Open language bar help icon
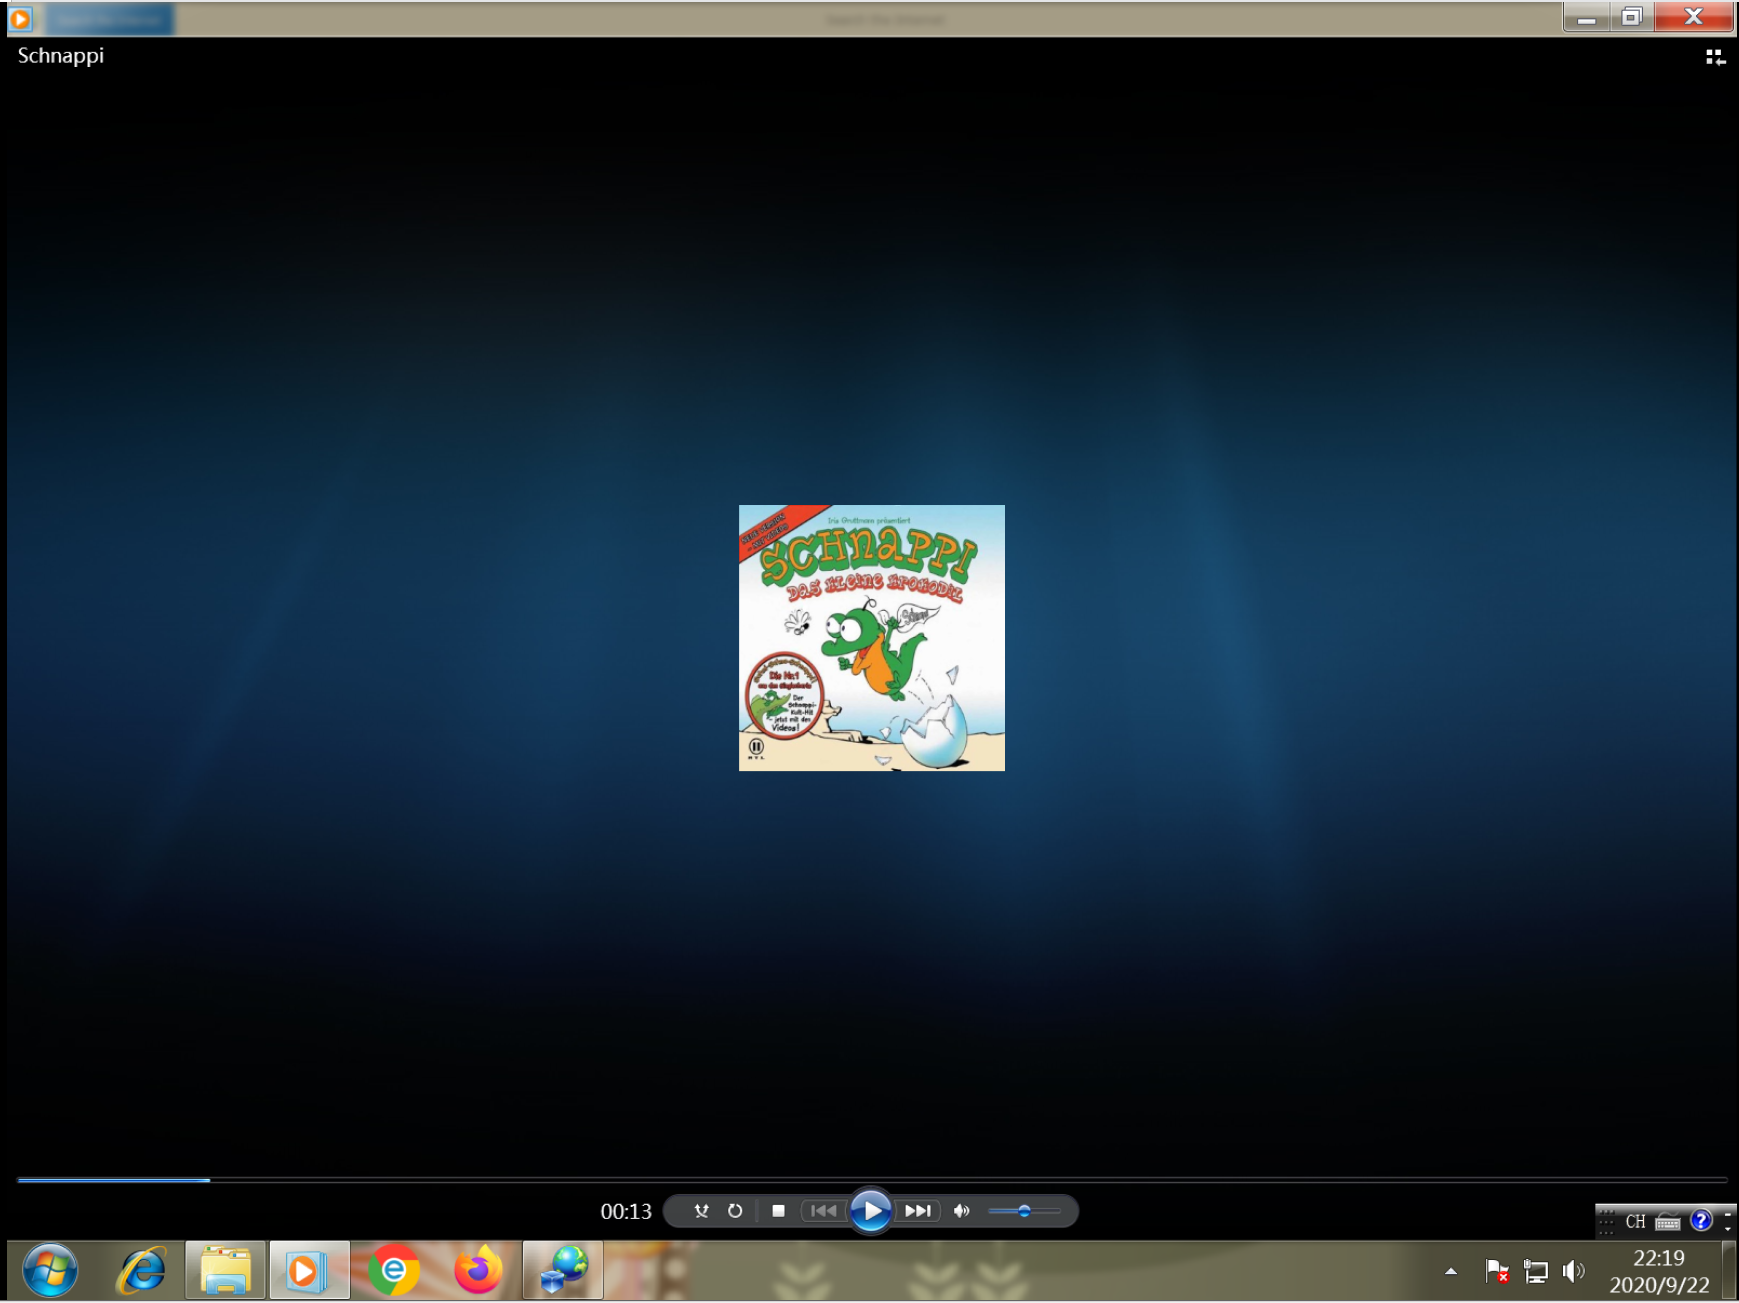 click(1701, 1221)
